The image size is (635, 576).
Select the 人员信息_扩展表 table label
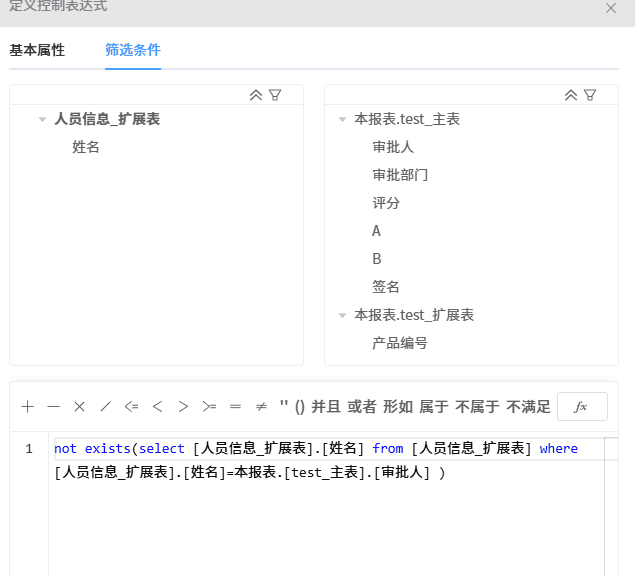107,119
